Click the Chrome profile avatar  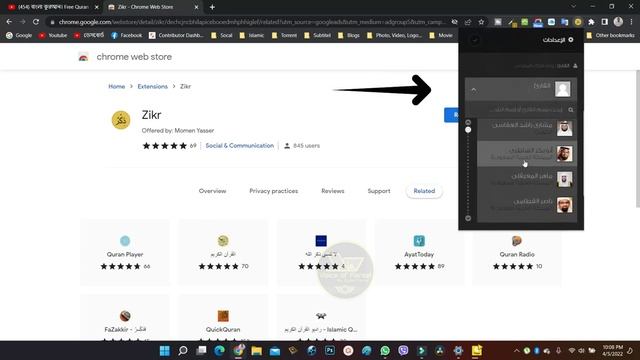click(618, 22)
